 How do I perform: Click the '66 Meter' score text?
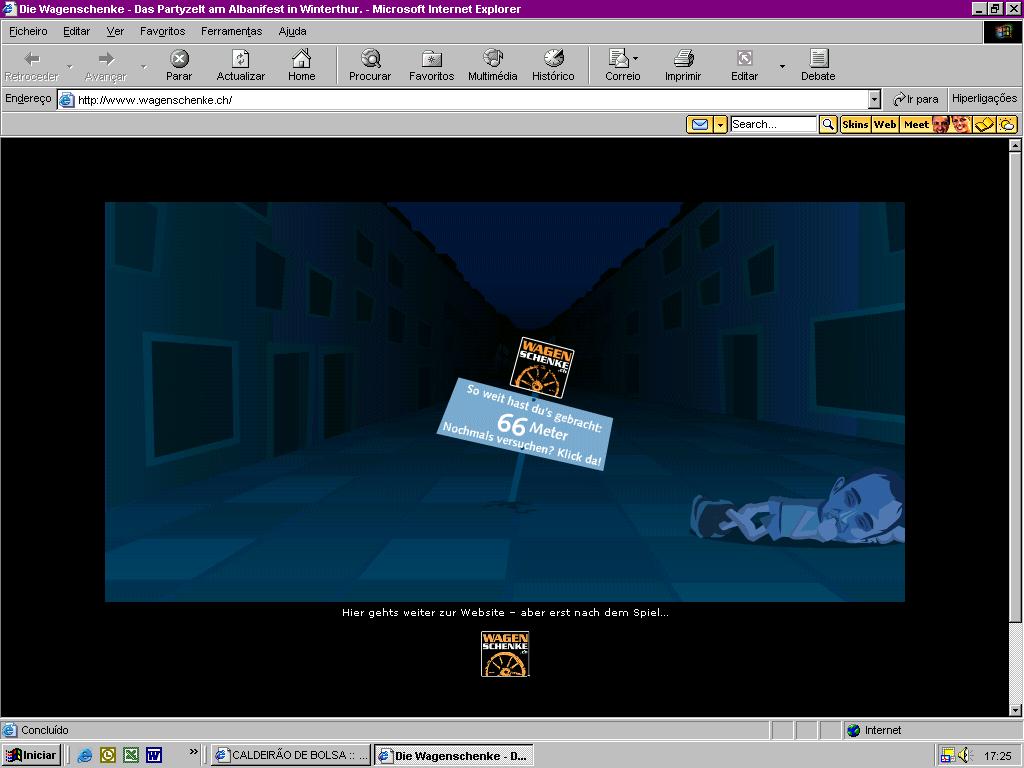[532, 426]
